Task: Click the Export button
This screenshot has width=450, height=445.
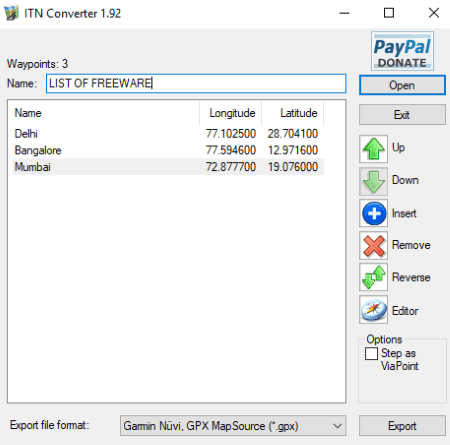Action: click(402, 426)
